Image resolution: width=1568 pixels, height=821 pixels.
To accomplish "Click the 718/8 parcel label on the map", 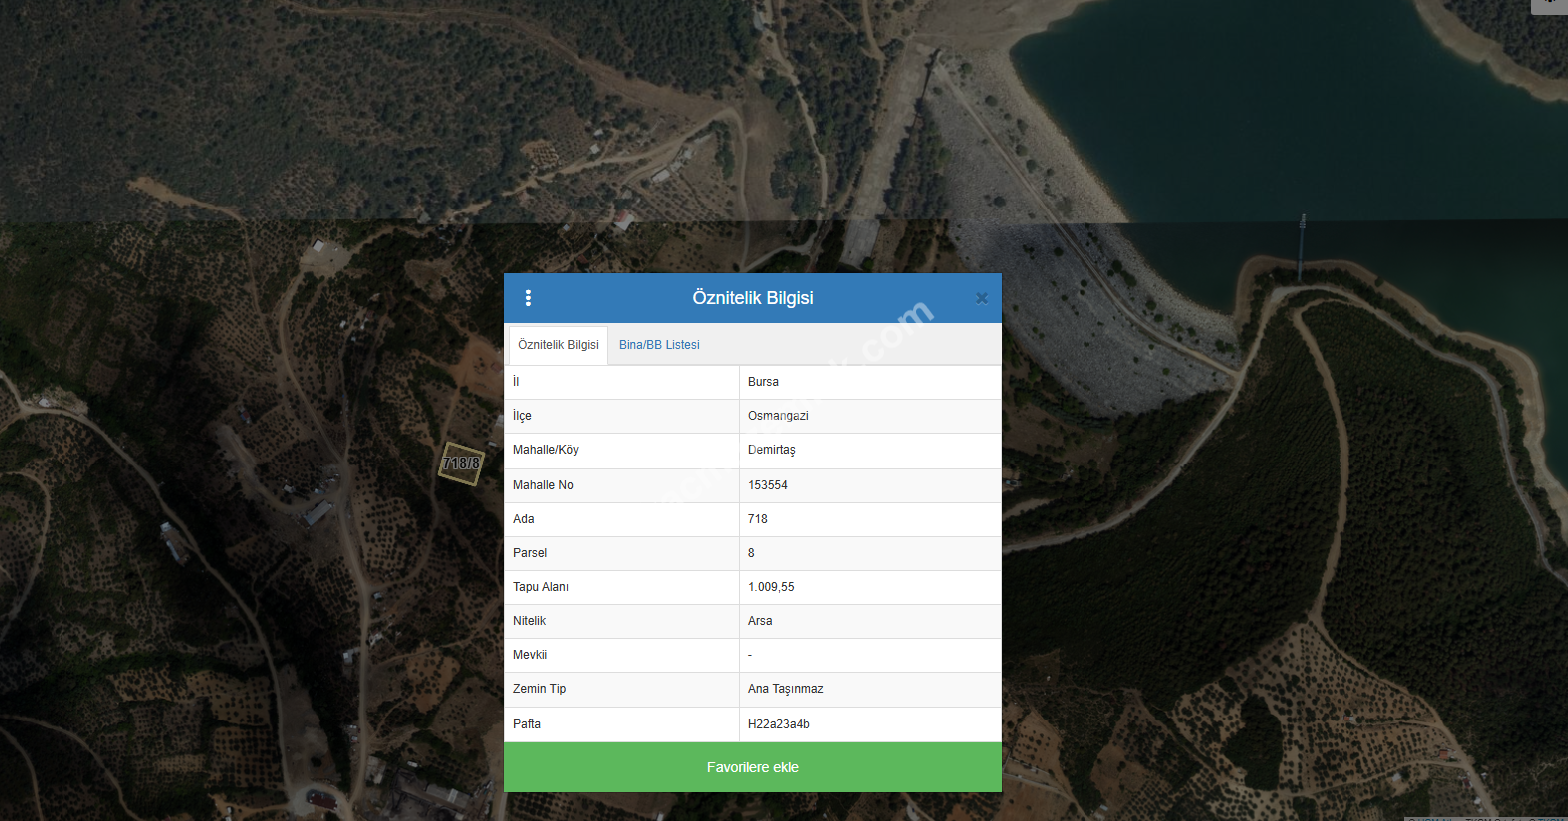I will pyautogui.click(x=461, y=463).
